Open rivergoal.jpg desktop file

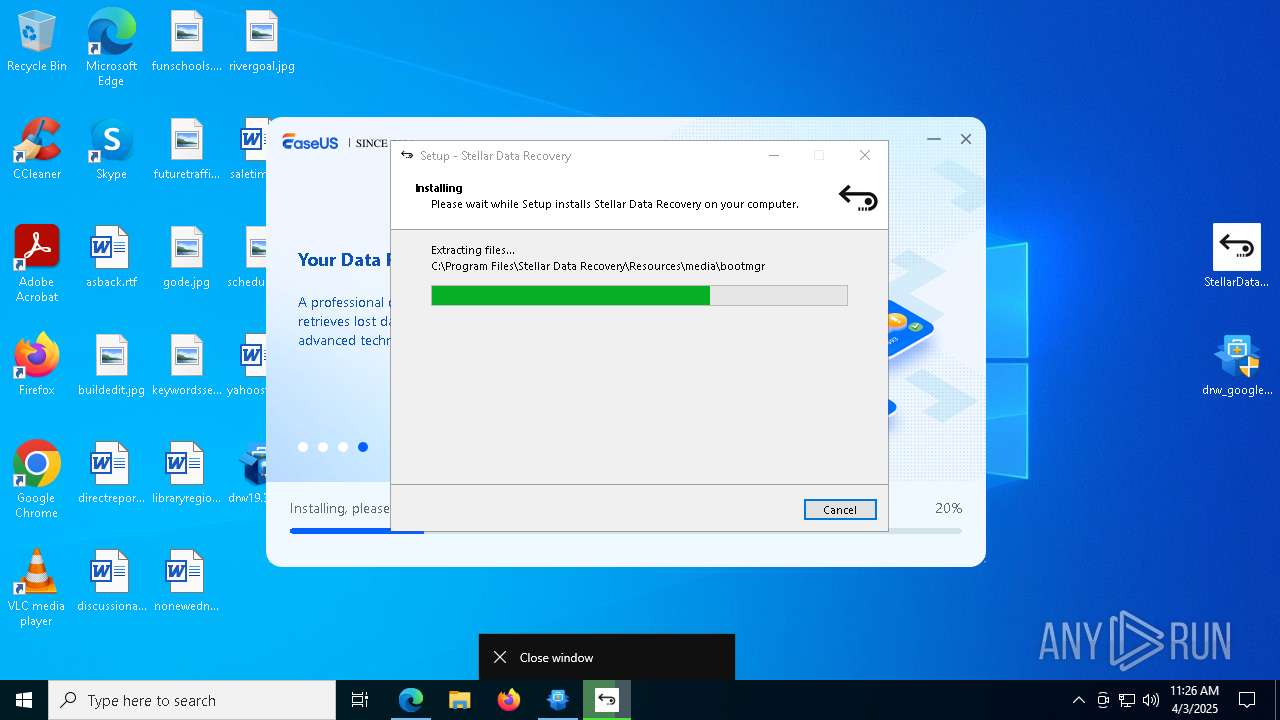[262, 42]
